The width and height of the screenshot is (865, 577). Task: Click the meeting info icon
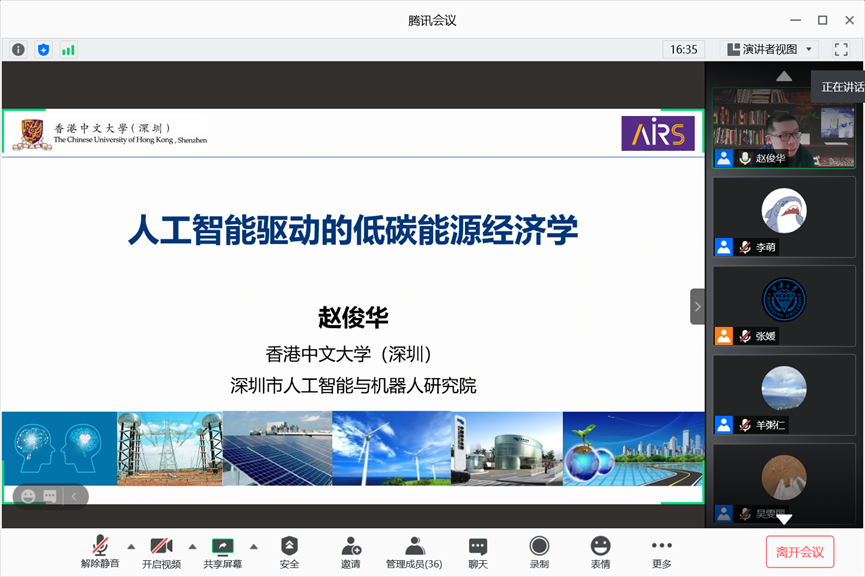pyautogui.click(x=19, y=49)
